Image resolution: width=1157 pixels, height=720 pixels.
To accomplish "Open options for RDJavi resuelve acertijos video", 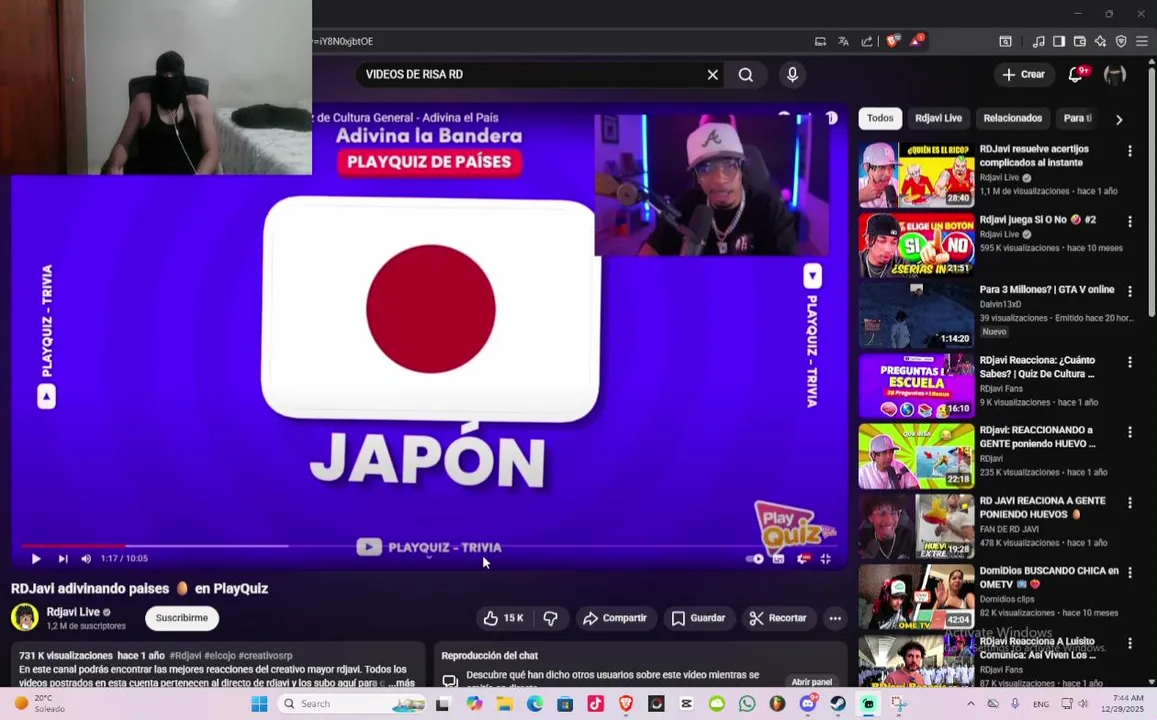I will 1129,151.
